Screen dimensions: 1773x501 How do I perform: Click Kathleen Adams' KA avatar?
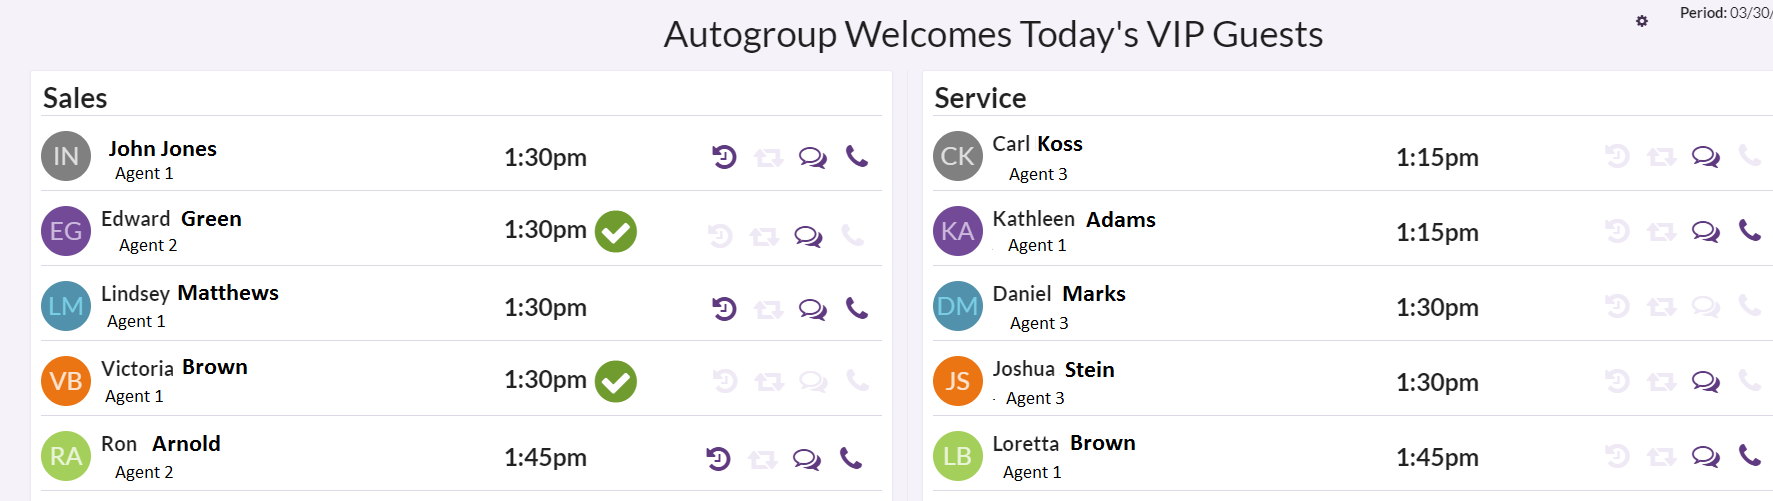coord(958,231)
